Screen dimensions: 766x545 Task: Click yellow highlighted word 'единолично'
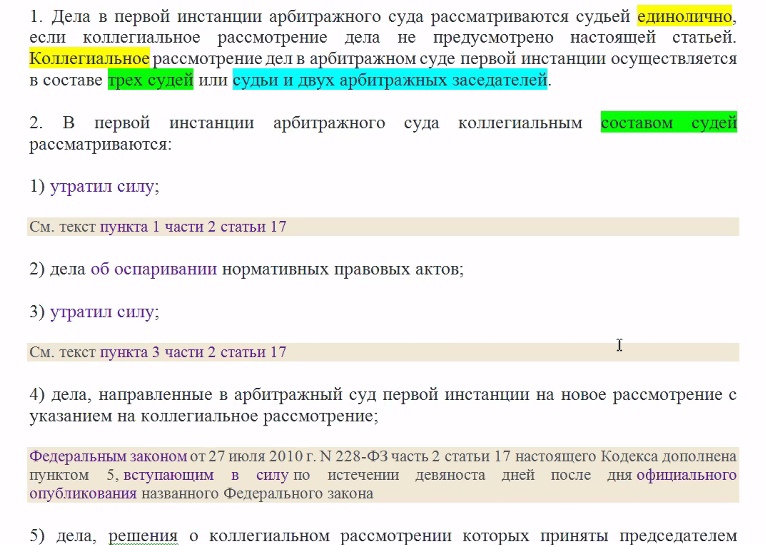684,17
